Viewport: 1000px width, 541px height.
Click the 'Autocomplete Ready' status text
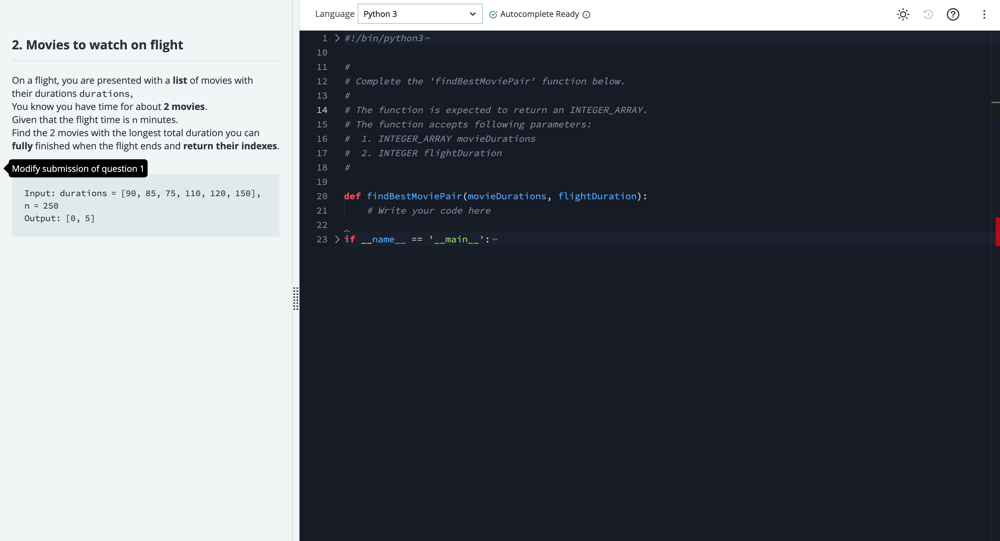(x=540, y=14)
